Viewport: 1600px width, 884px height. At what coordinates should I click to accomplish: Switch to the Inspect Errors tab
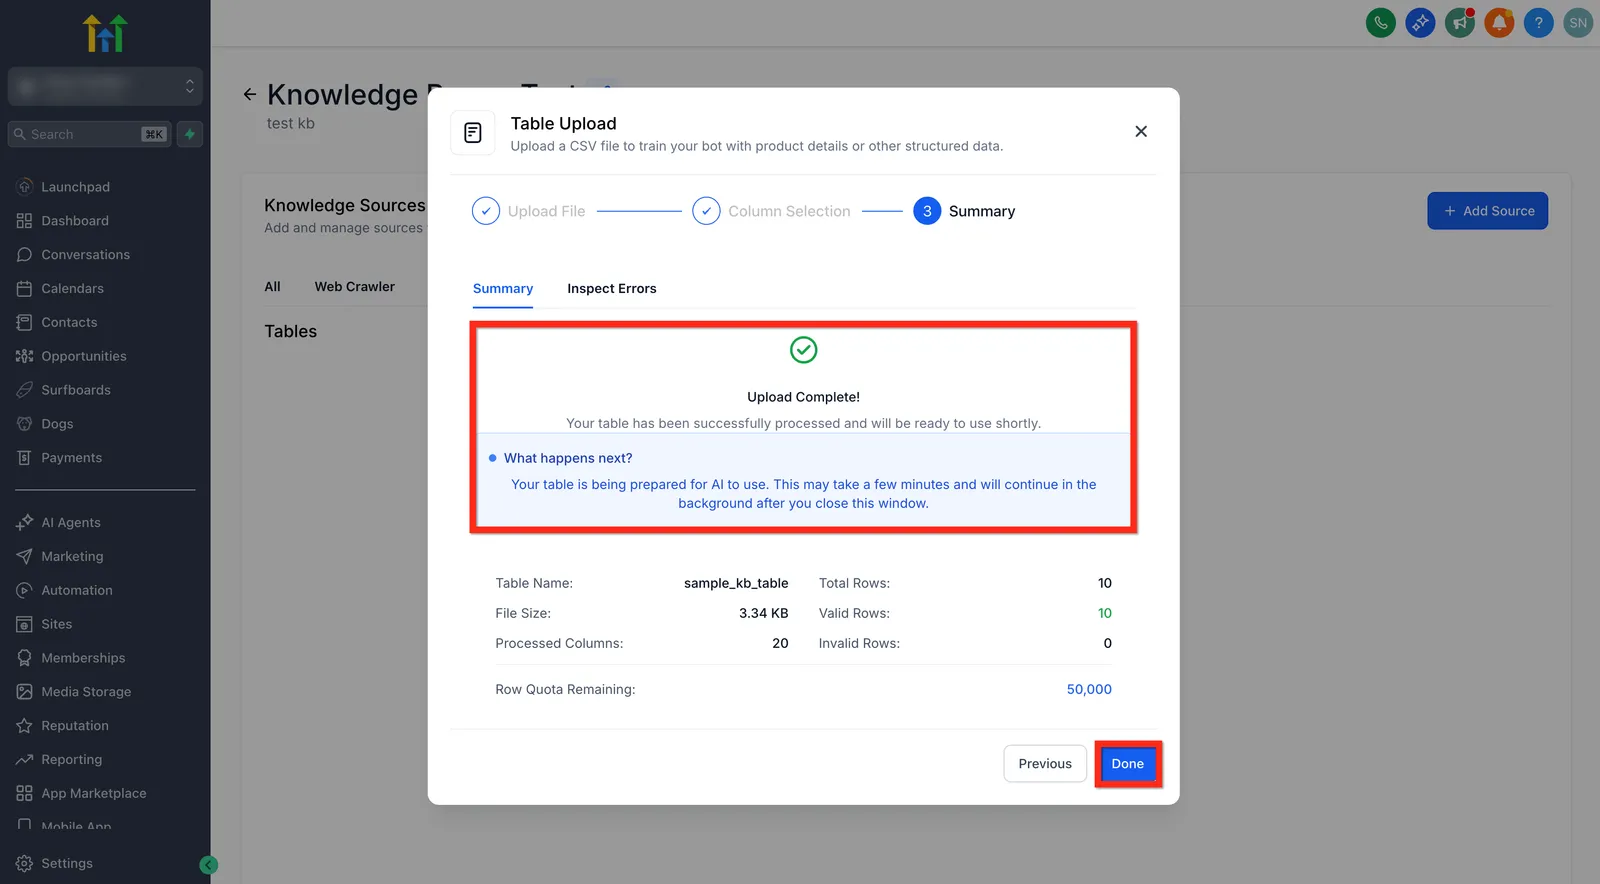(611, 288)
